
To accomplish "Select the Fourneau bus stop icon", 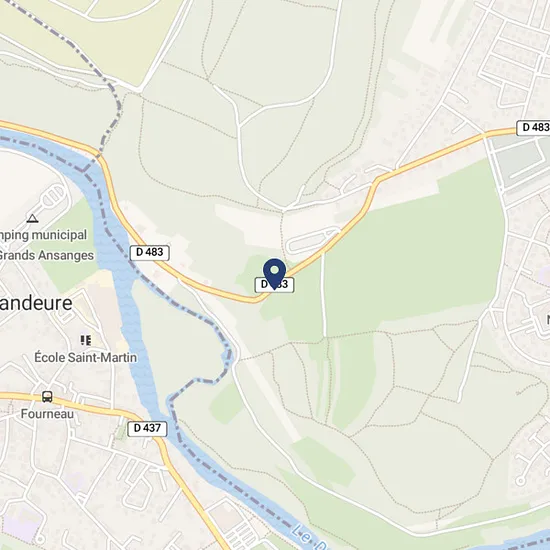I will [x=47, y=397].
